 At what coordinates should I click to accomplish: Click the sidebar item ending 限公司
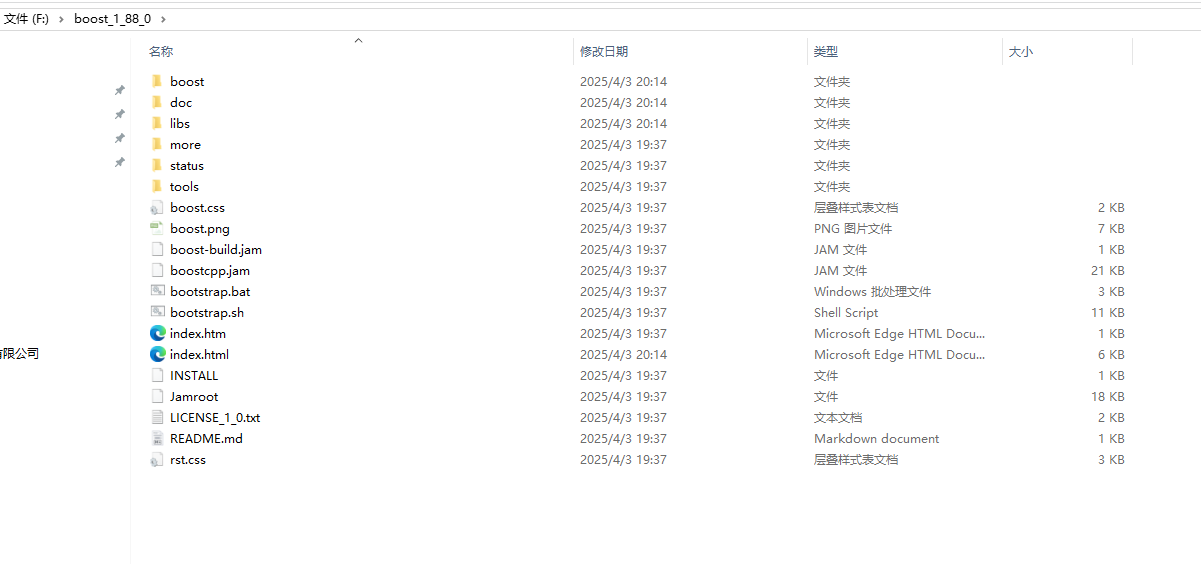click(20, 354)
